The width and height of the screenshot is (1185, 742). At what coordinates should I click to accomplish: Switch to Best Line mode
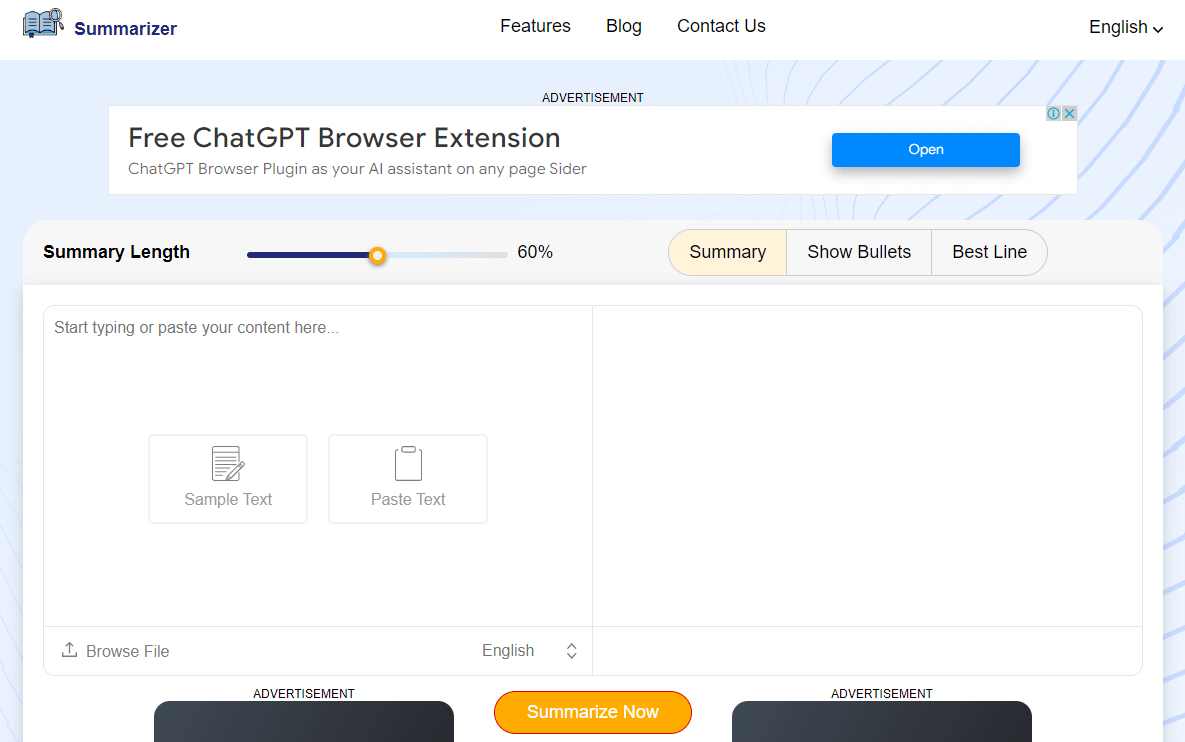(989, 252)
